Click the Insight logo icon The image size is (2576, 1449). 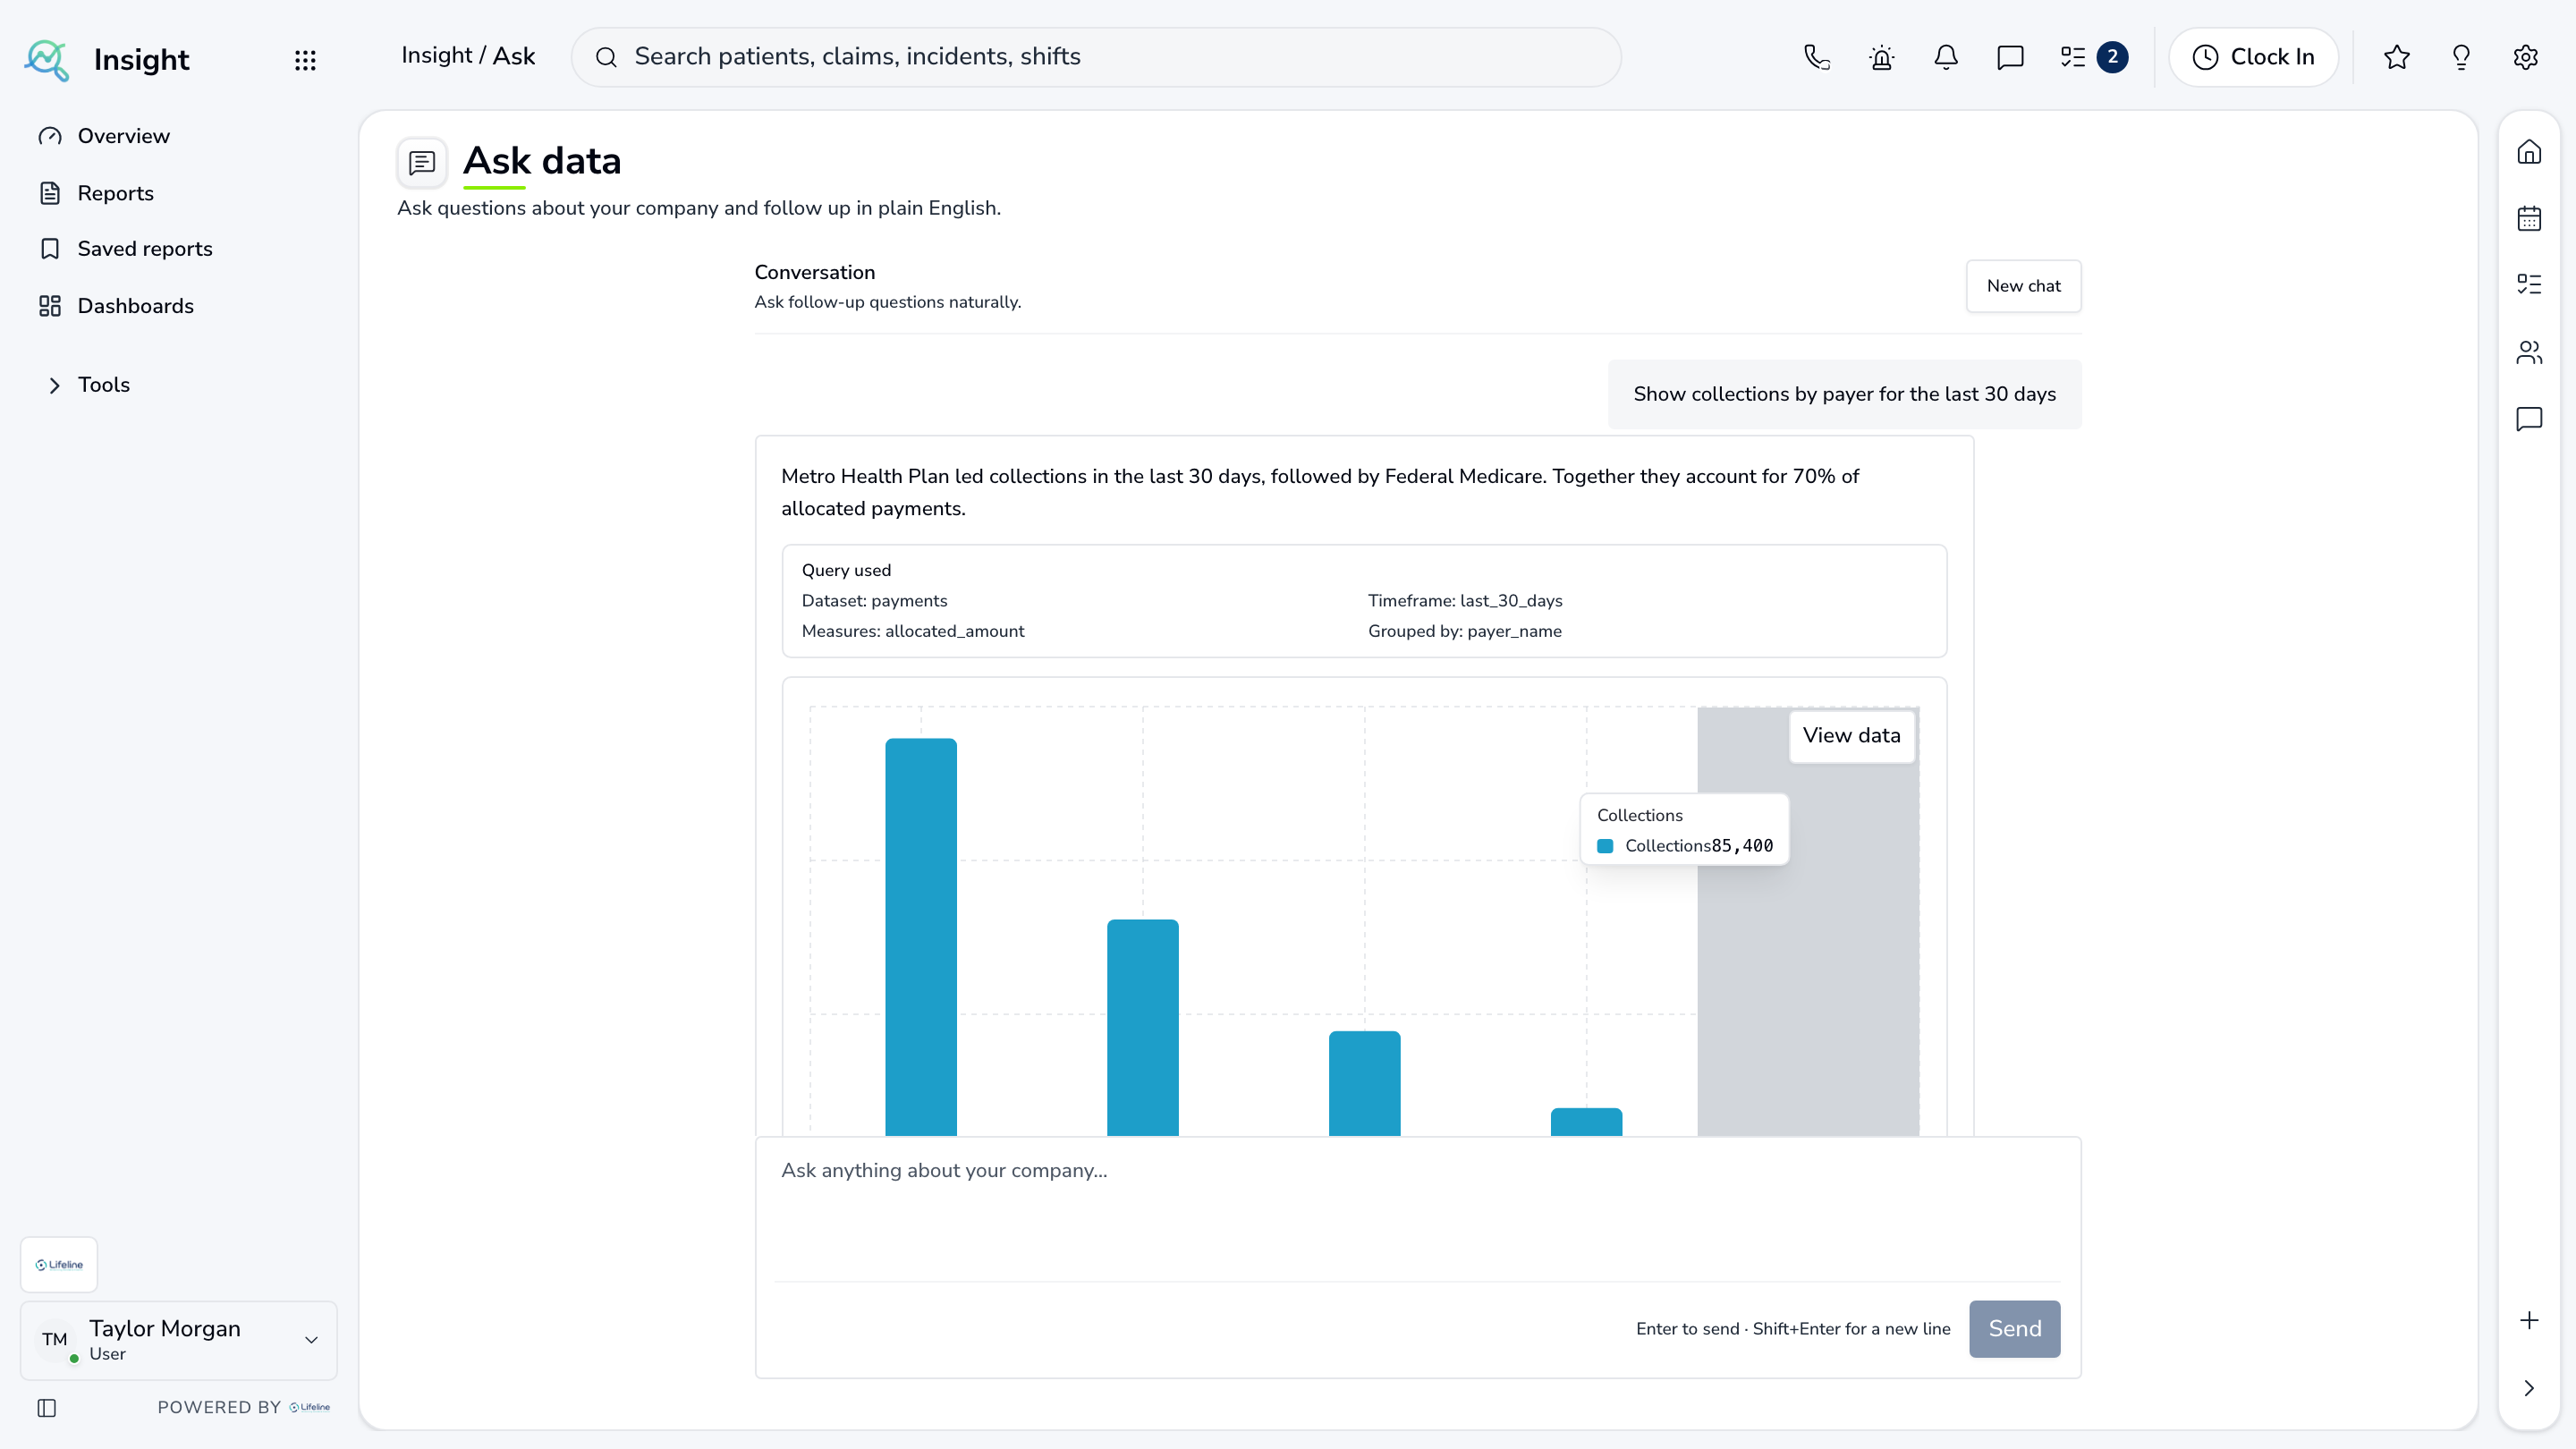[46, 60]
